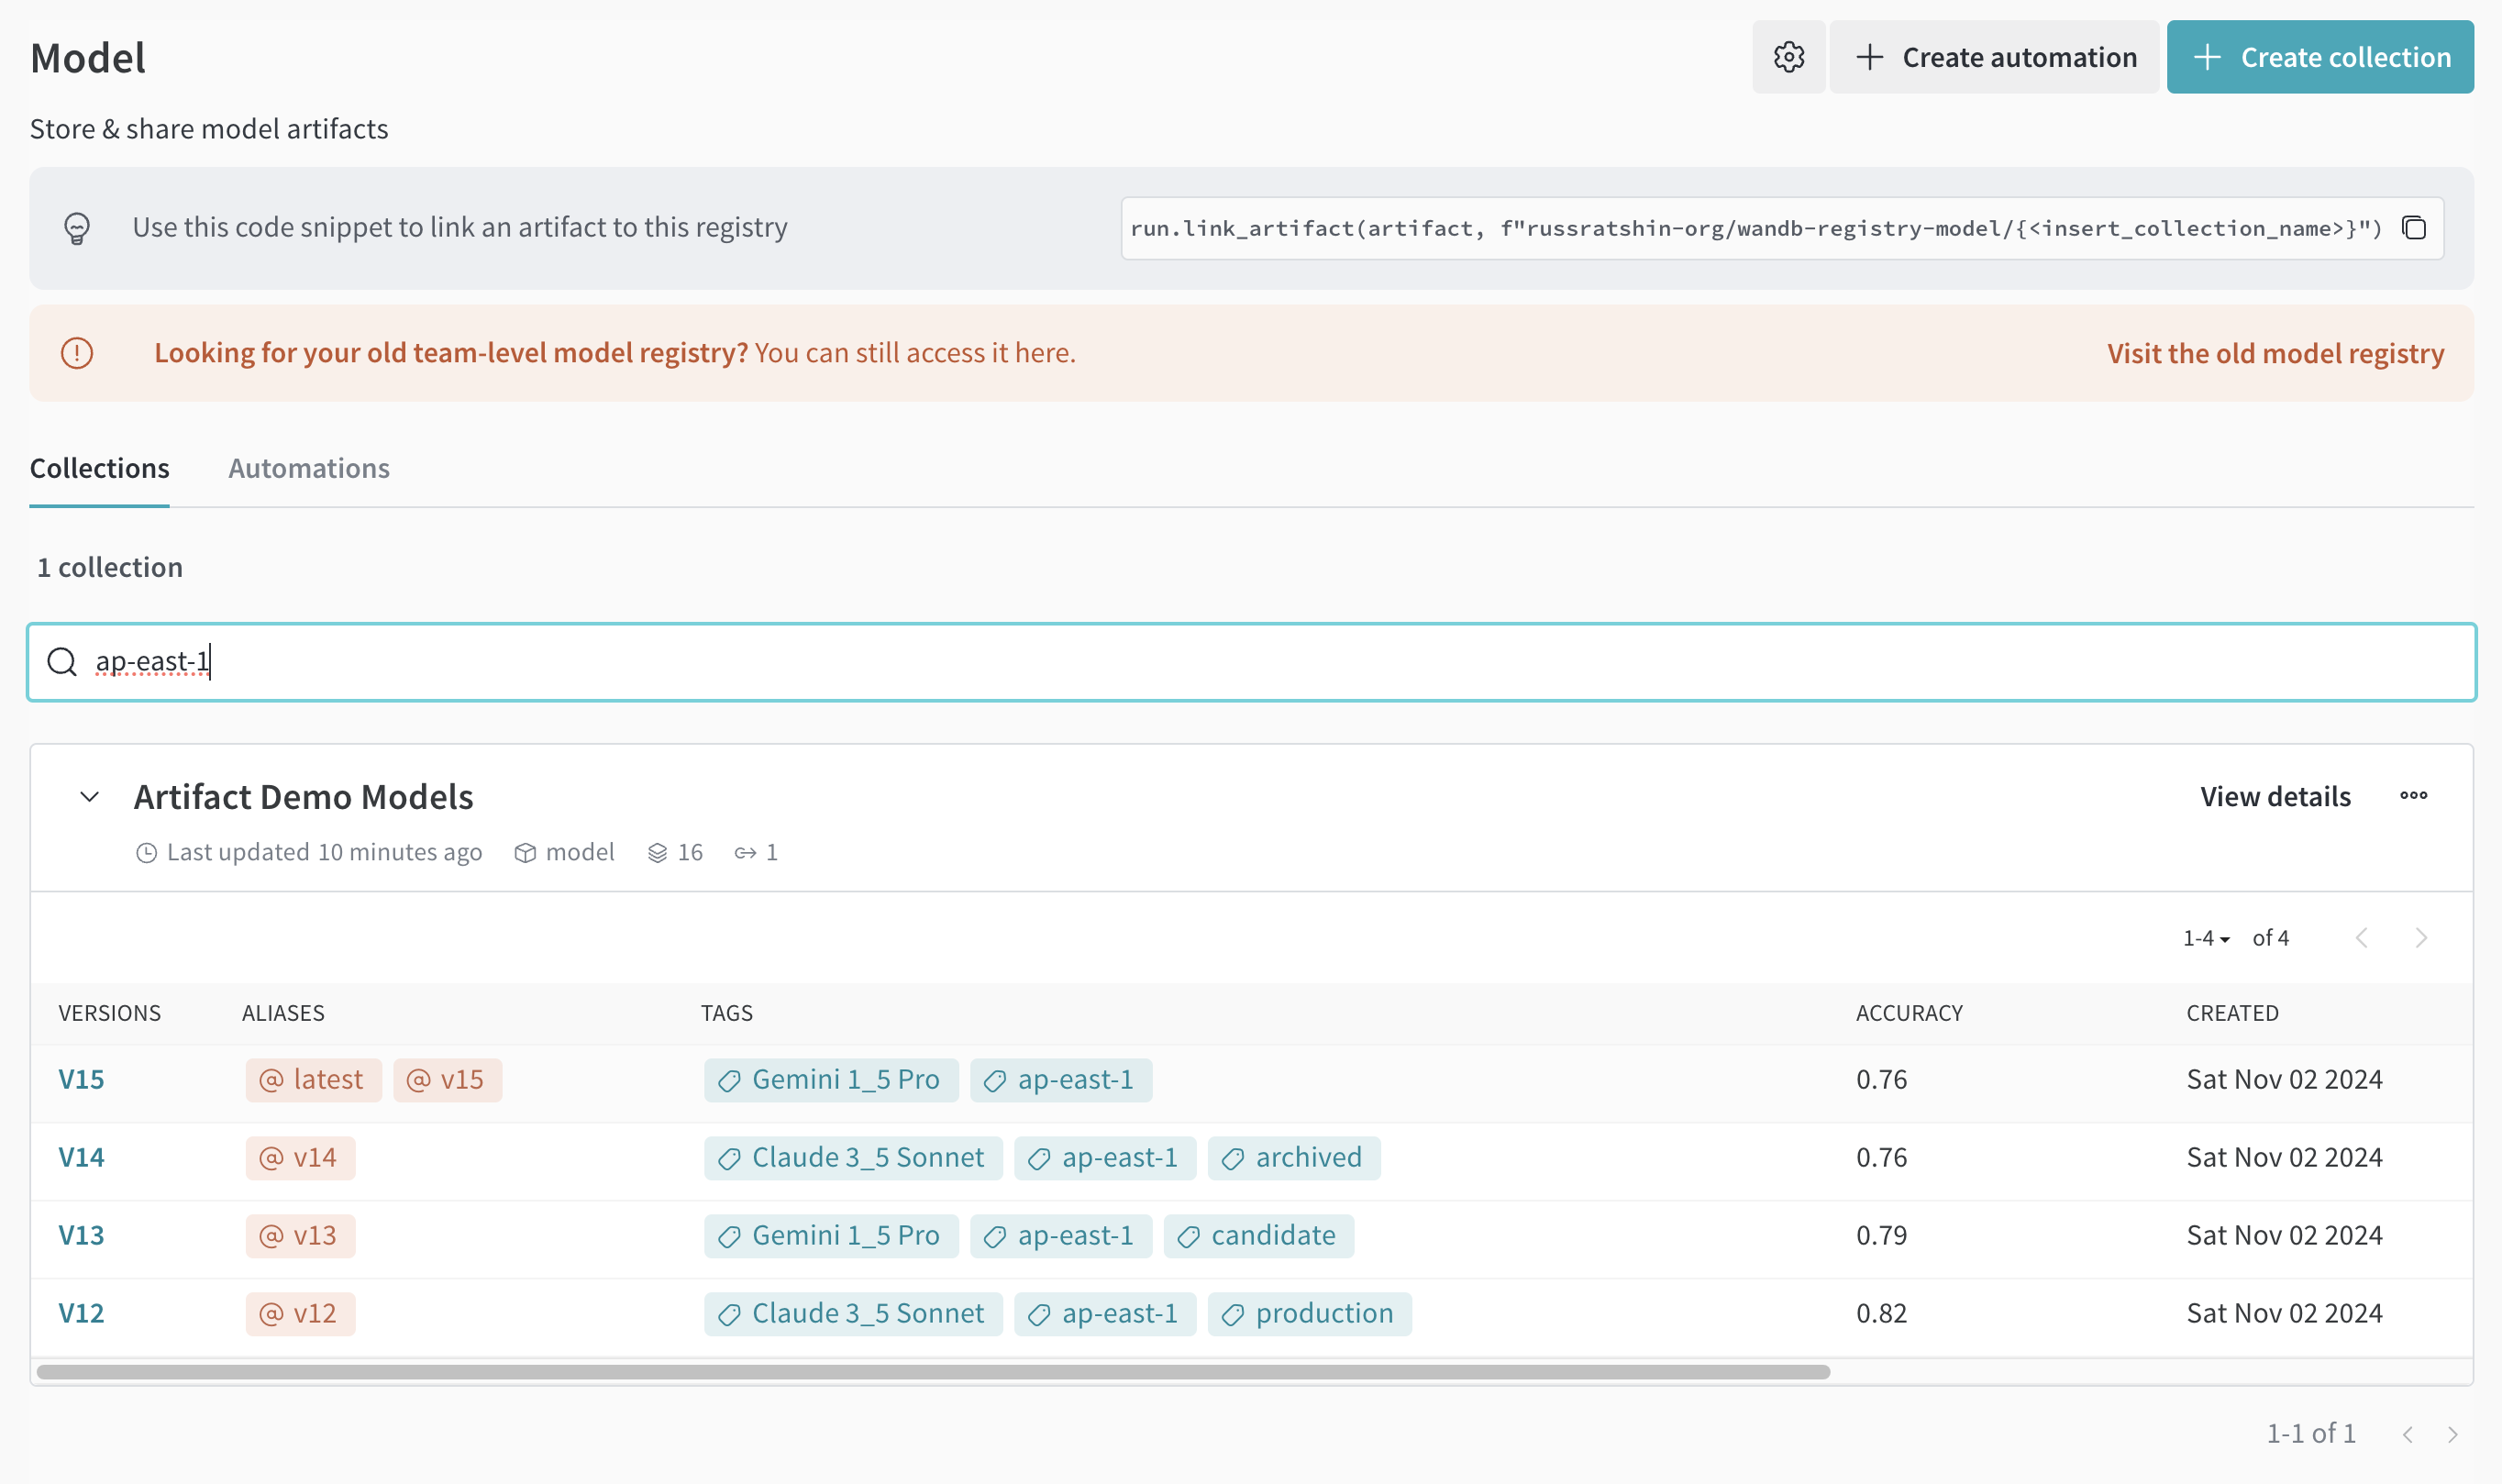
Task: Visit the old model registry link
Action: [2275, 353]
